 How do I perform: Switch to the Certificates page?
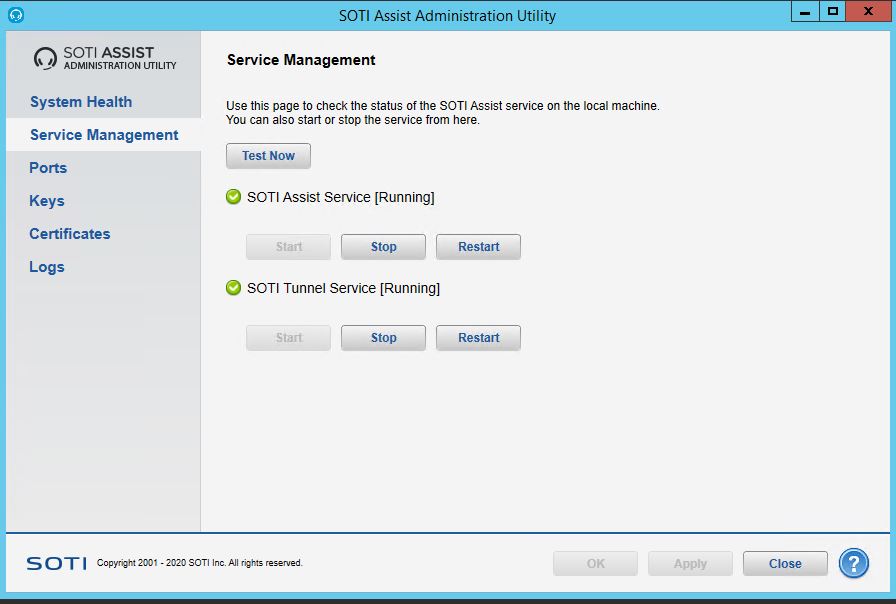point(70,234)
